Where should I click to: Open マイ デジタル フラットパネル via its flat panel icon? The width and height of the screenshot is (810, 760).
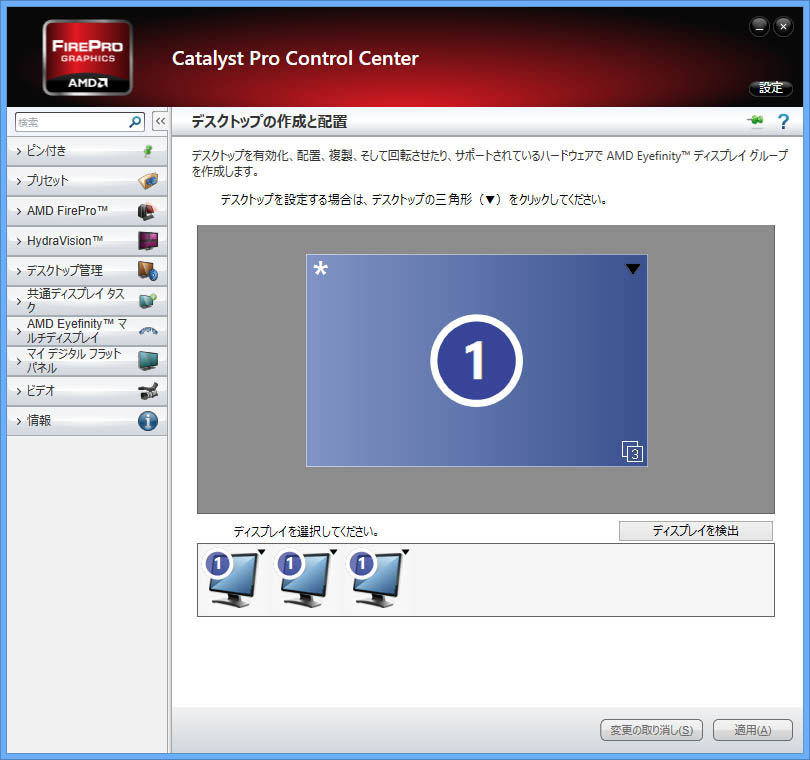pyautogui.click(x=148, y=361)
